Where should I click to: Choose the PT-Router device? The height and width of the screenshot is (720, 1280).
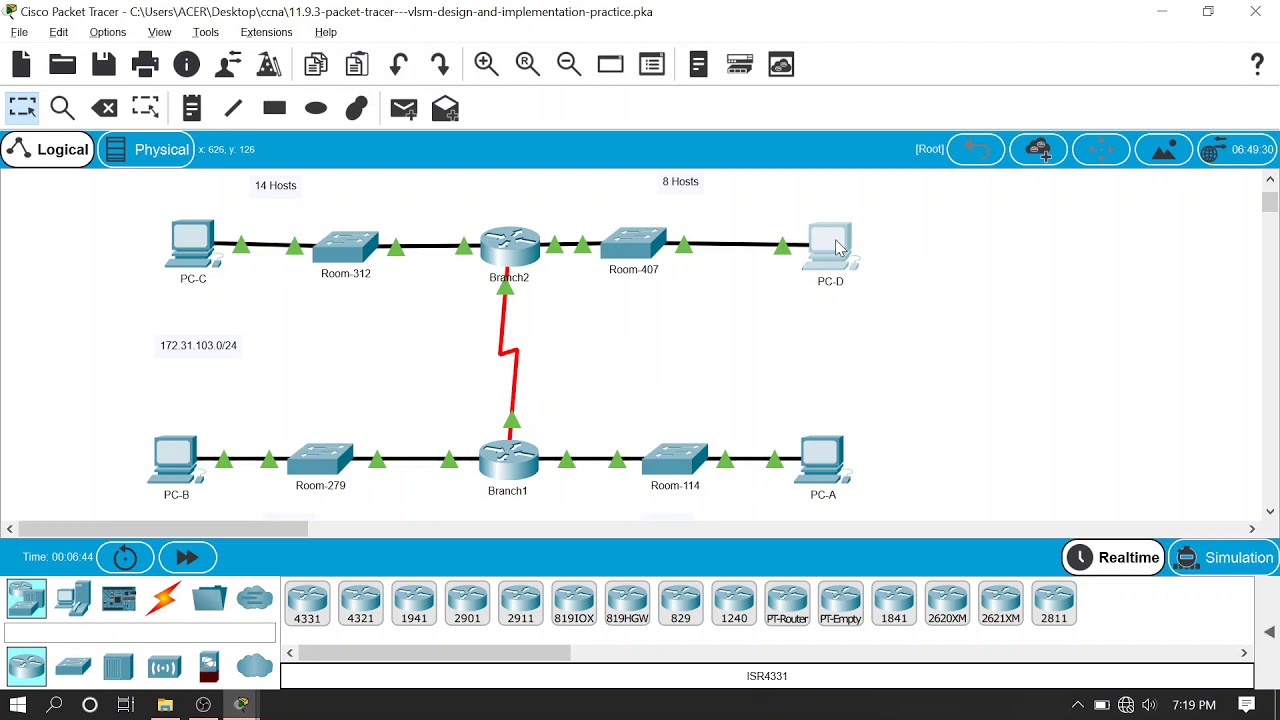tap(787, 604)
